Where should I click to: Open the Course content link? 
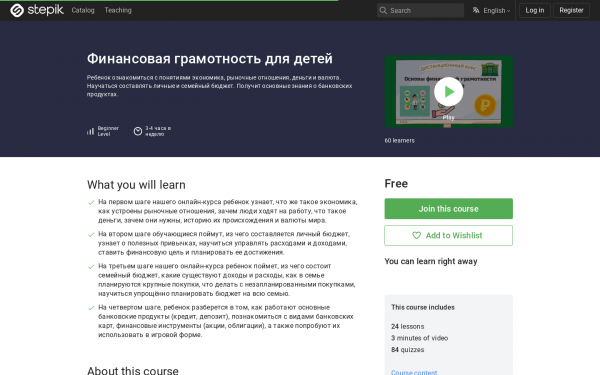(414, 372)
